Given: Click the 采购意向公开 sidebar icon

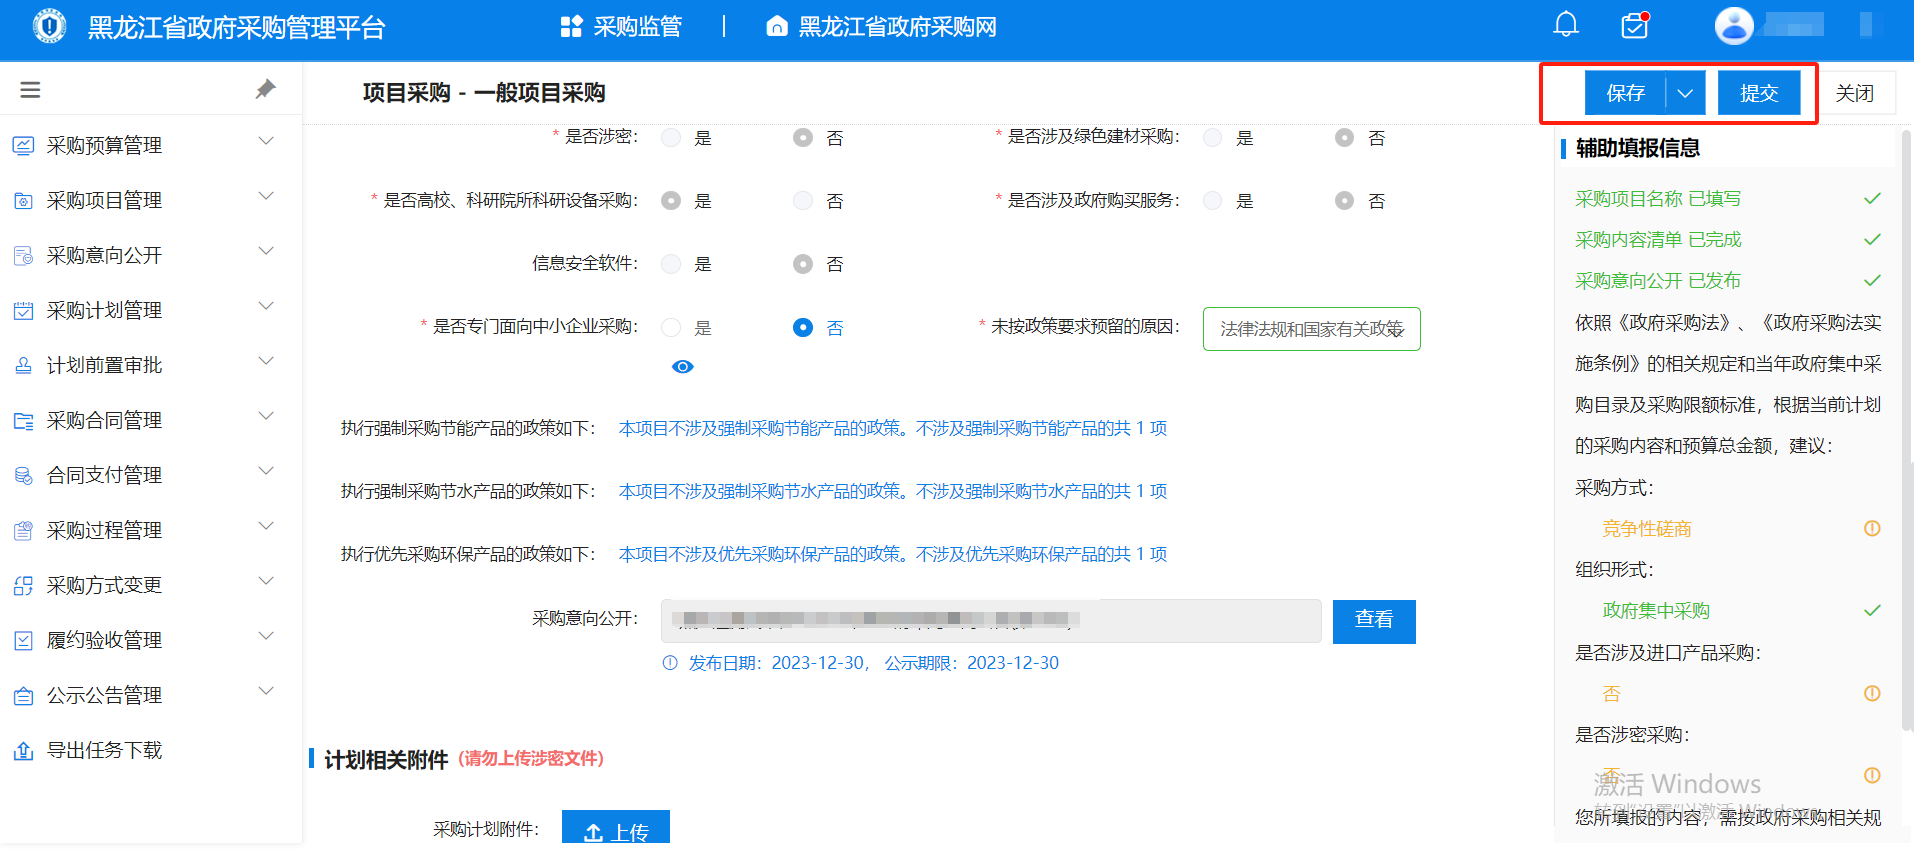Looking at the screenshot, I should (23, 256).
